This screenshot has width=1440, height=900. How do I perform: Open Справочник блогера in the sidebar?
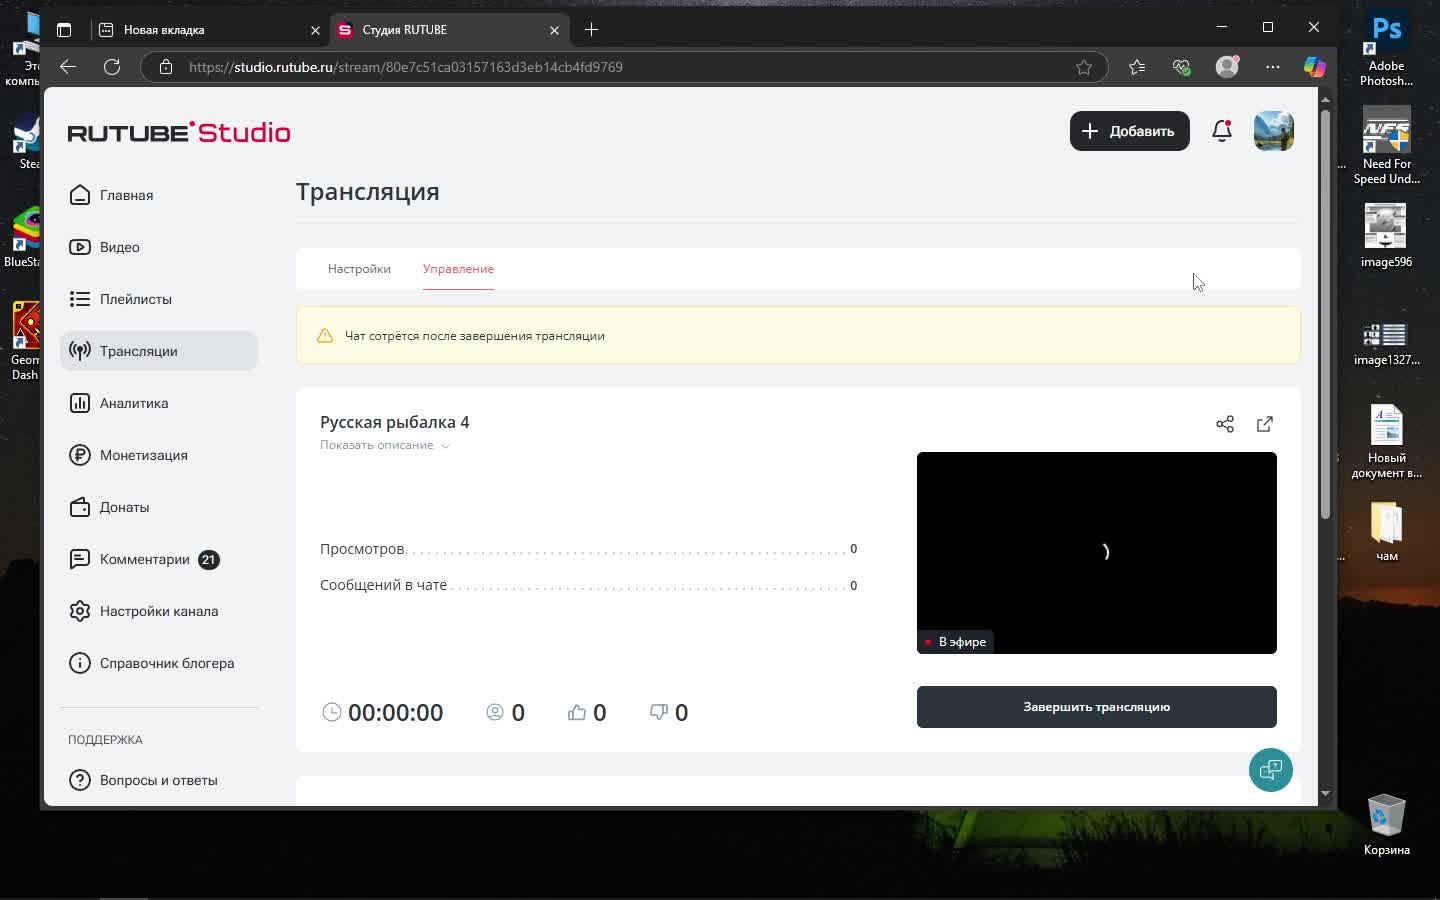point(159,663)
